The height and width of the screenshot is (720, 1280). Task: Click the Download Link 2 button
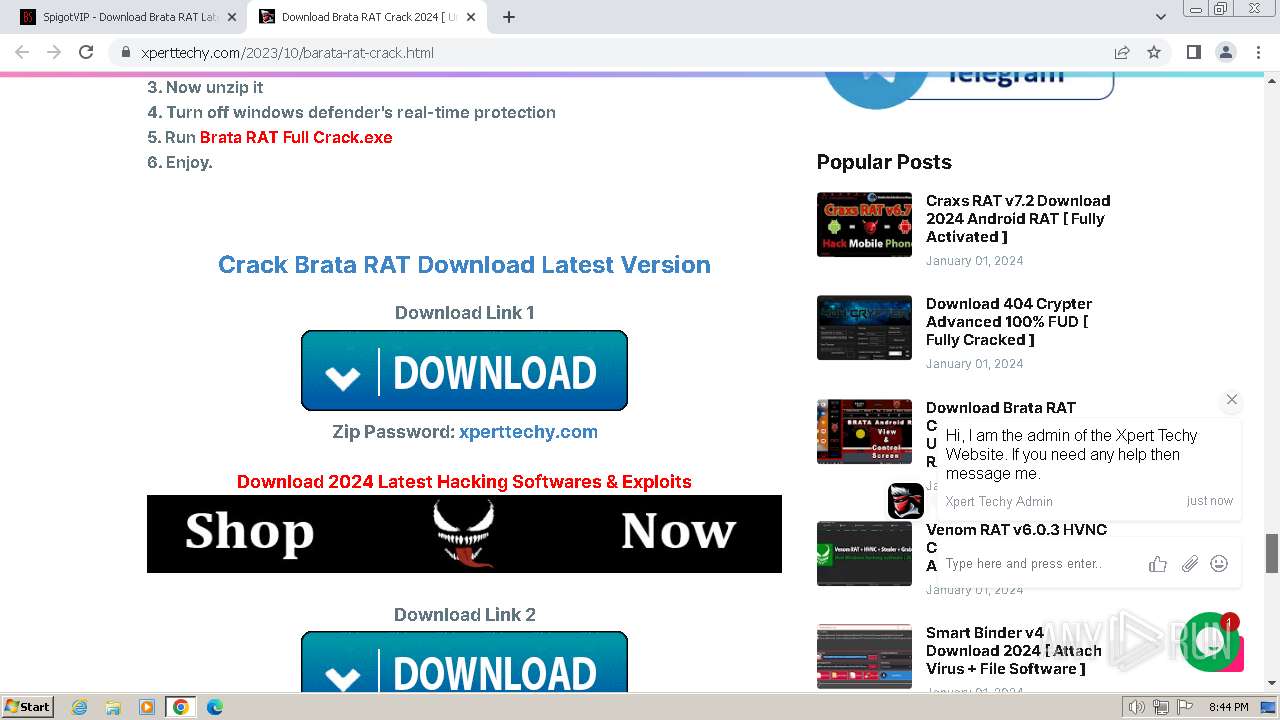coord(464,661)
